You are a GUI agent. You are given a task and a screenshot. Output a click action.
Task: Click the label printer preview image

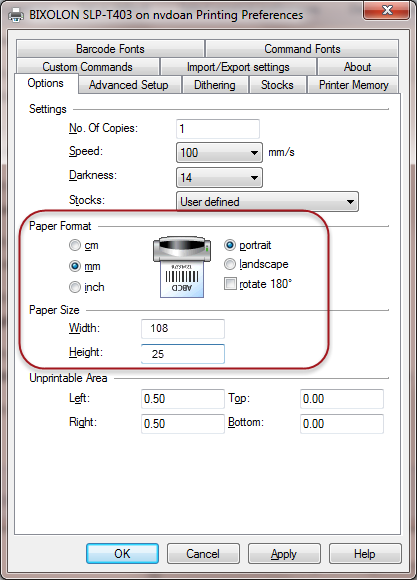182,267
